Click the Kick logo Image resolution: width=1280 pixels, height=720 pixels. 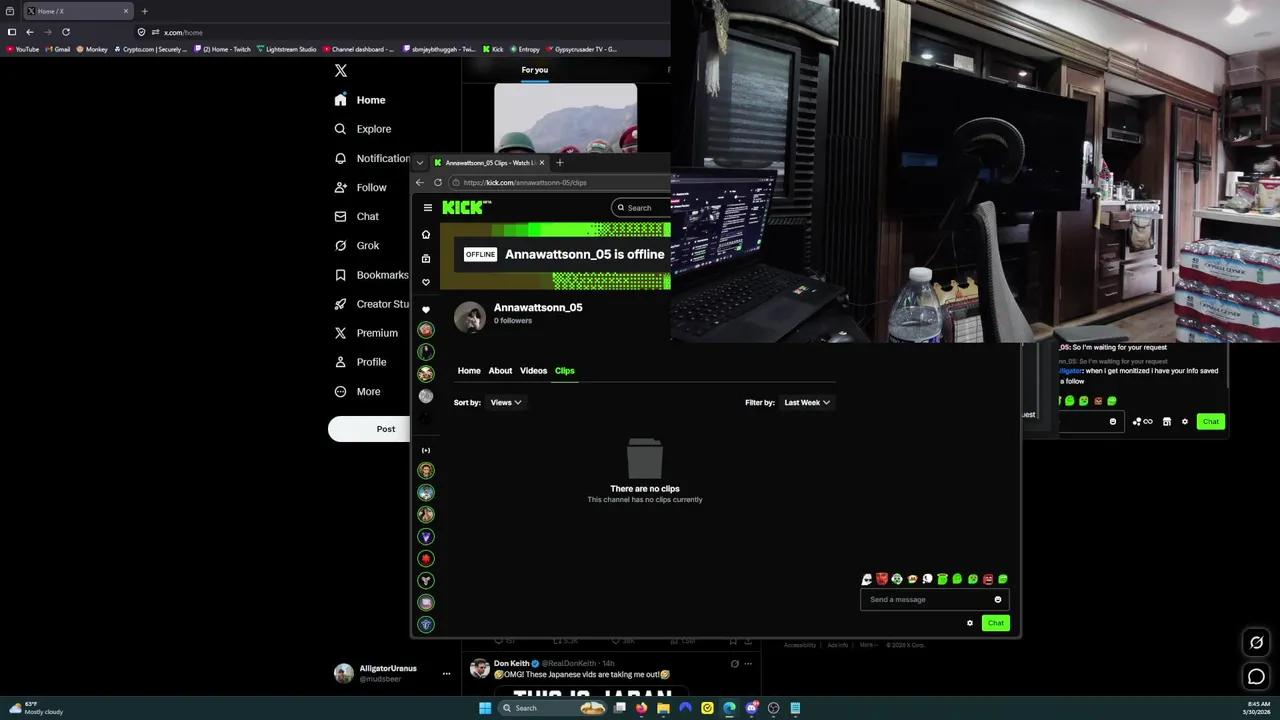tap(466, 207)
